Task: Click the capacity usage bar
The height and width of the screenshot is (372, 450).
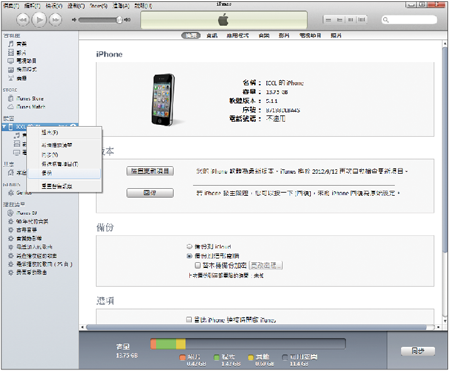Action: pyautogui.click(x=248, y=344)
